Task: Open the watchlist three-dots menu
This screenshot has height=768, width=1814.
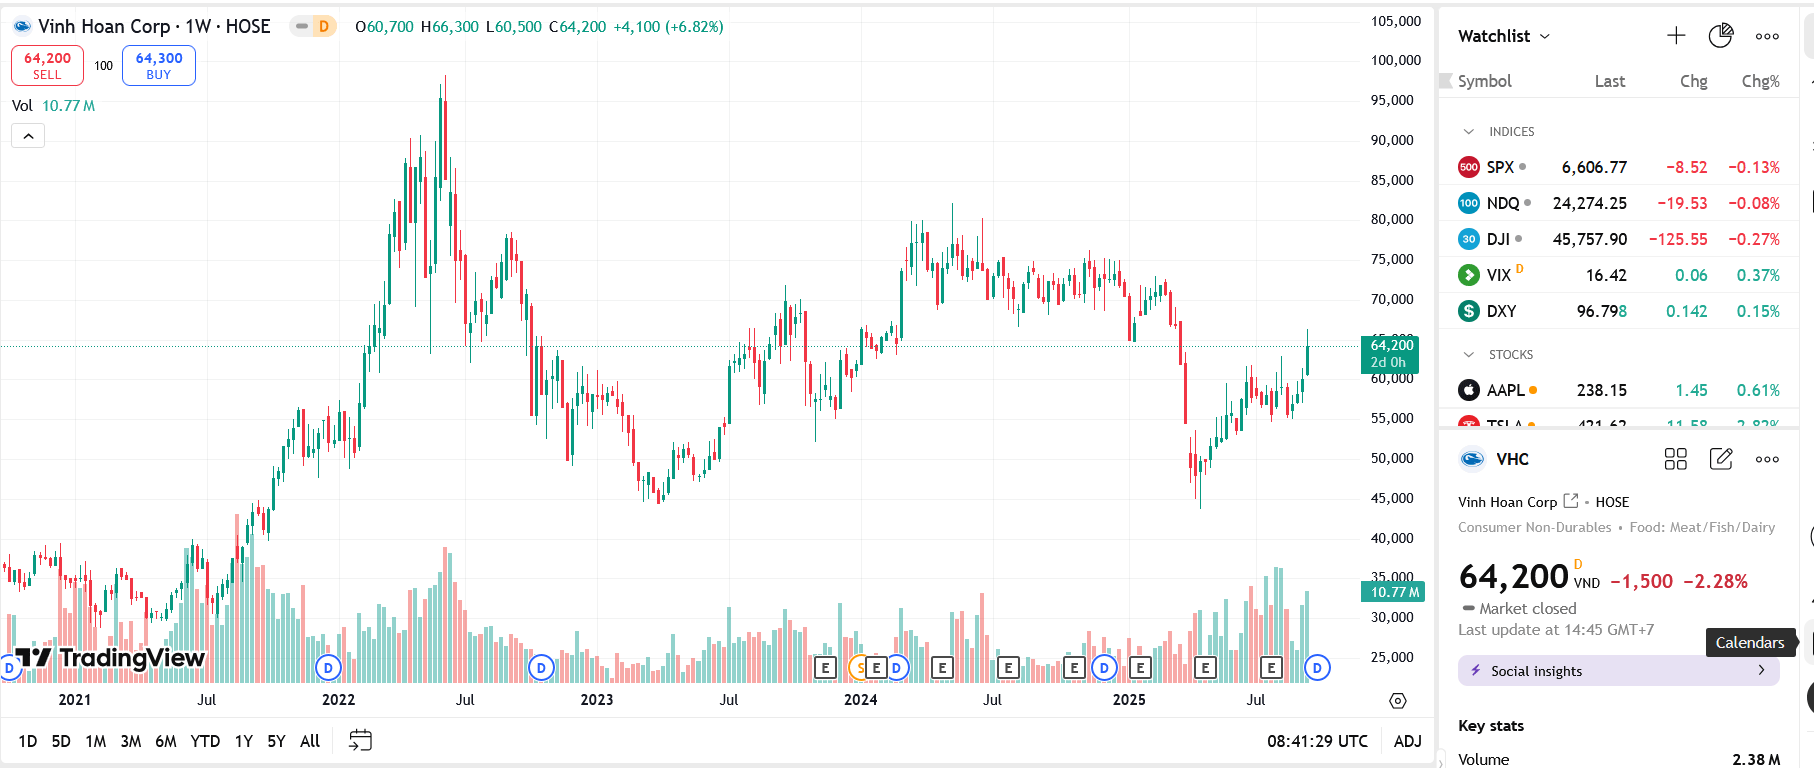Action: tap(1767, 36)
